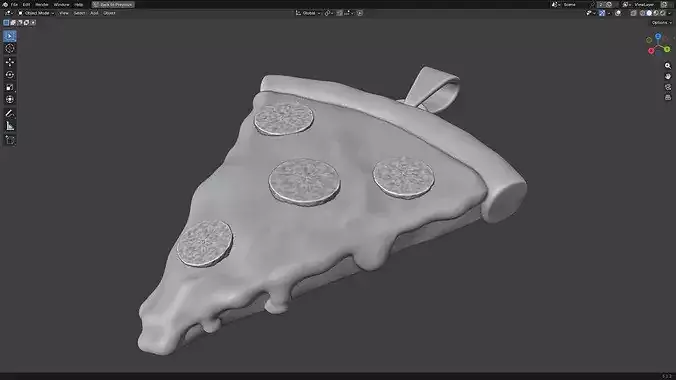This screenshot has width=676, height=380.
Task: Open the viewport View menu
Action: click(64, 13)
